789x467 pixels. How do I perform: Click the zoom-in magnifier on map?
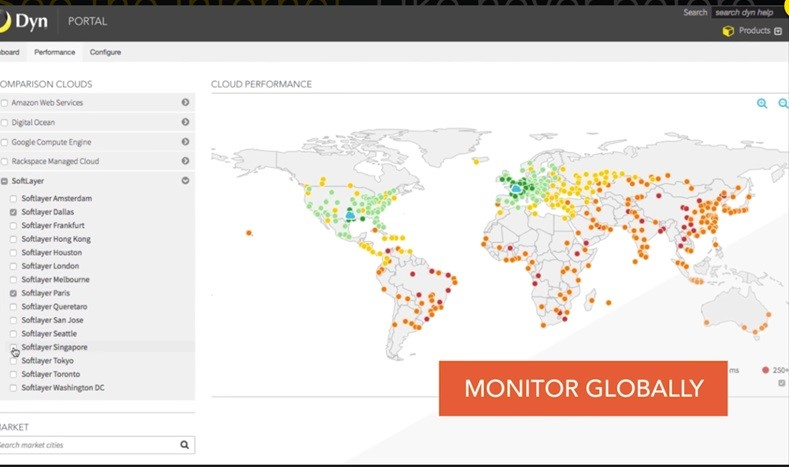point(762,103)
